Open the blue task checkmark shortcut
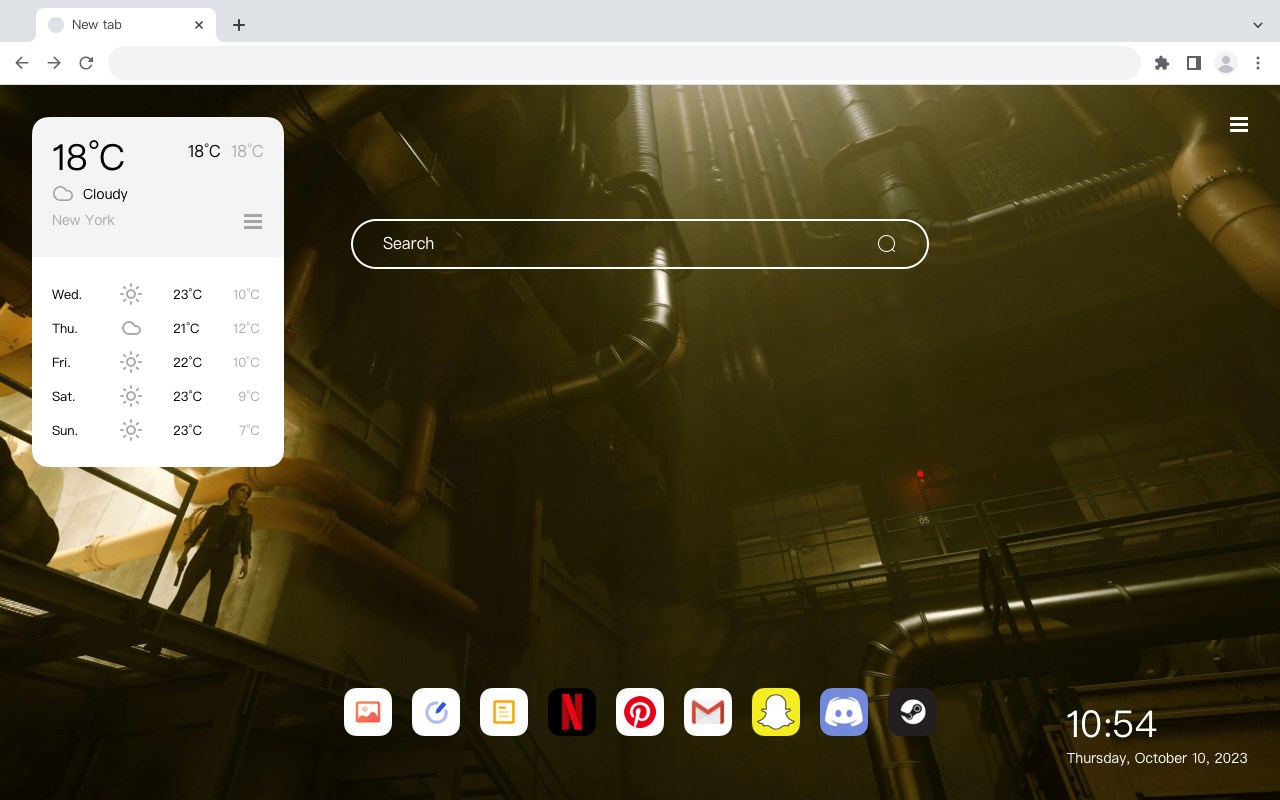 [436, 712]
